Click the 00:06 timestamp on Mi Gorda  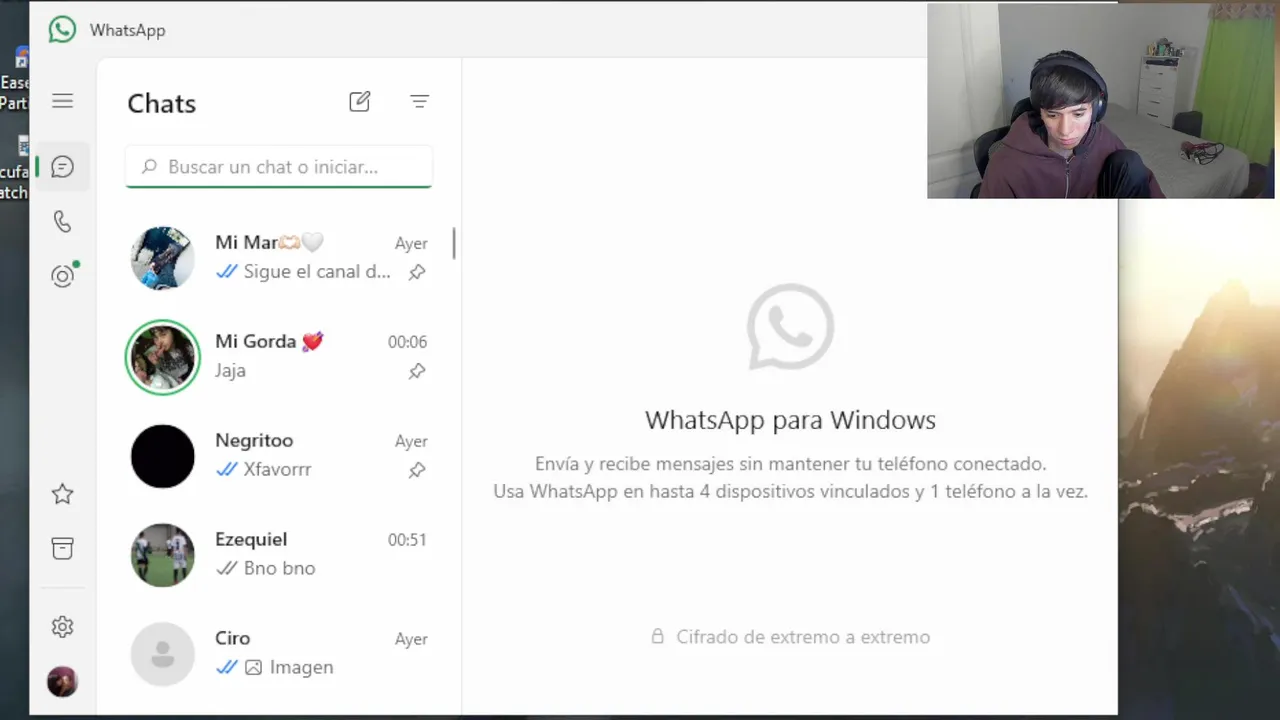[x=407, y=342]
